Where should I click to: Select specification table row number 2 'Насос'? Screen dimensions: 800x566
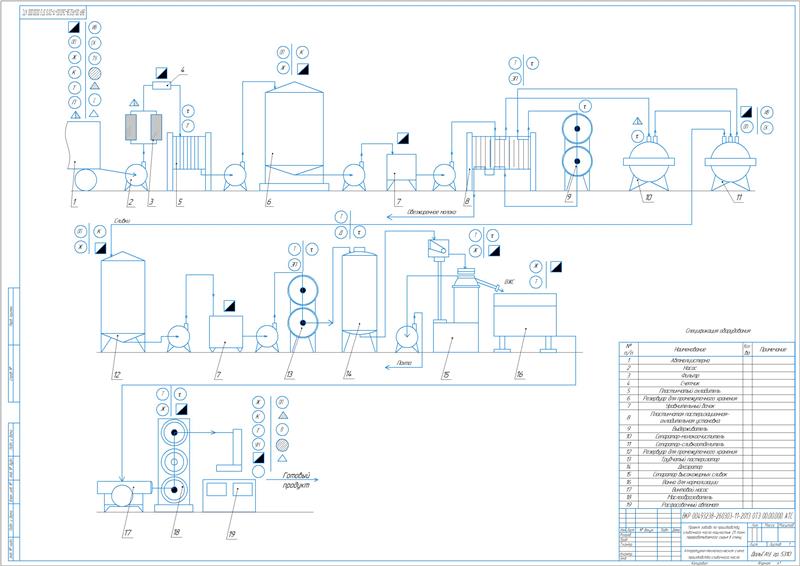(707, 368)
